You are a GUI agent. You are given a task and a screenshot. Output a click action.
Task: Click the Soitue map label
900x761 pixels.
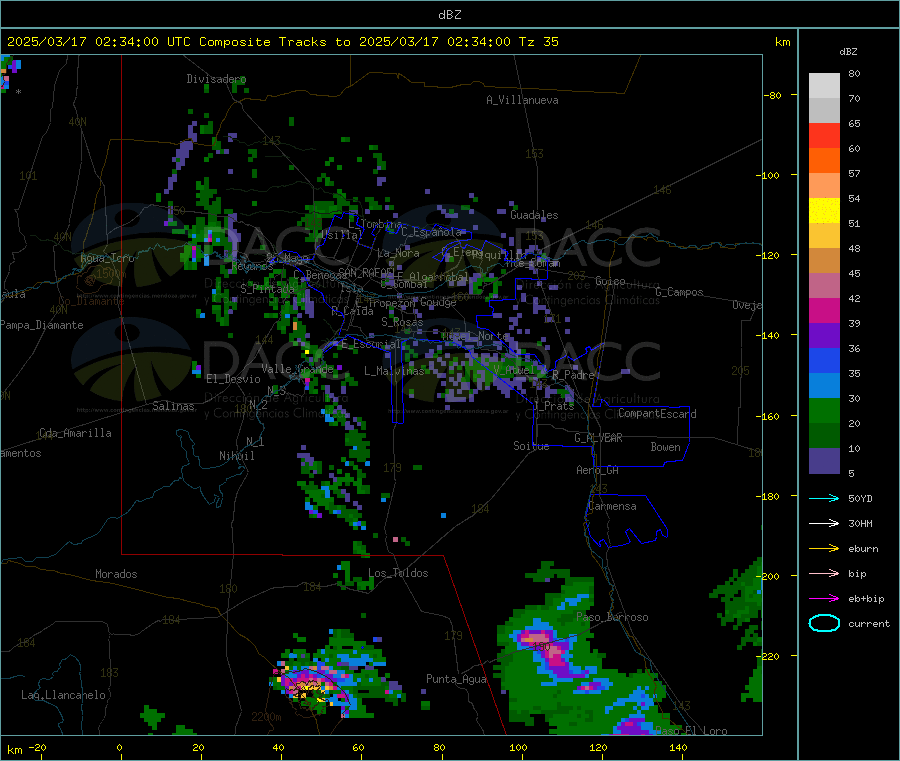pos(531,446)
